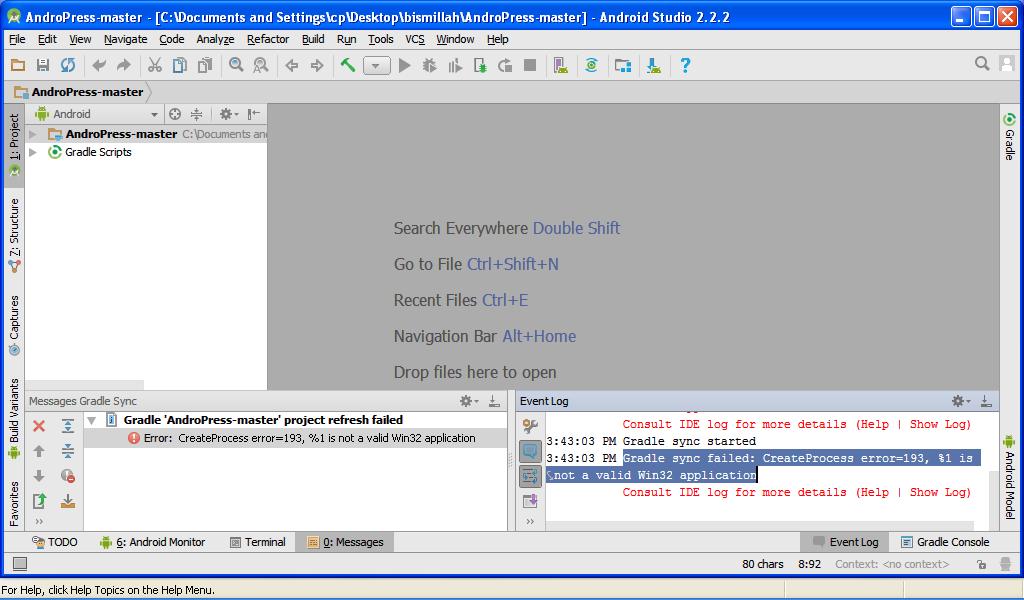Click the navigate Back arrow icon
Viewport: 1024px width, 600px height.
pos(292,65)
